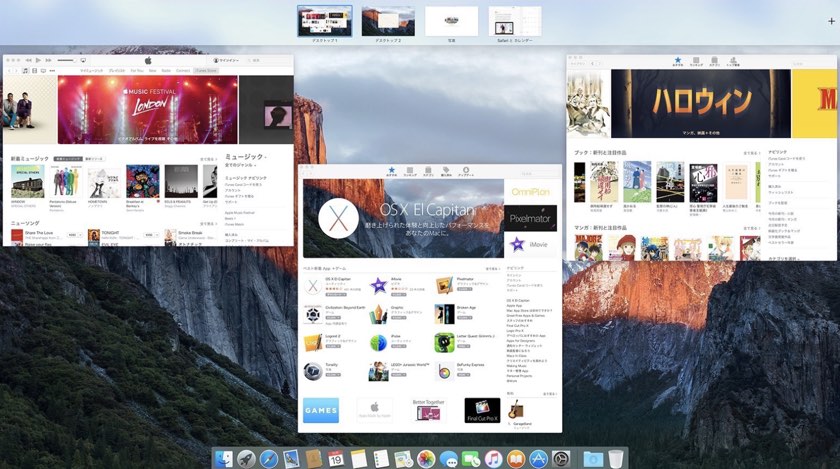Open the App Store Dock icon

(x=538, y=459)
